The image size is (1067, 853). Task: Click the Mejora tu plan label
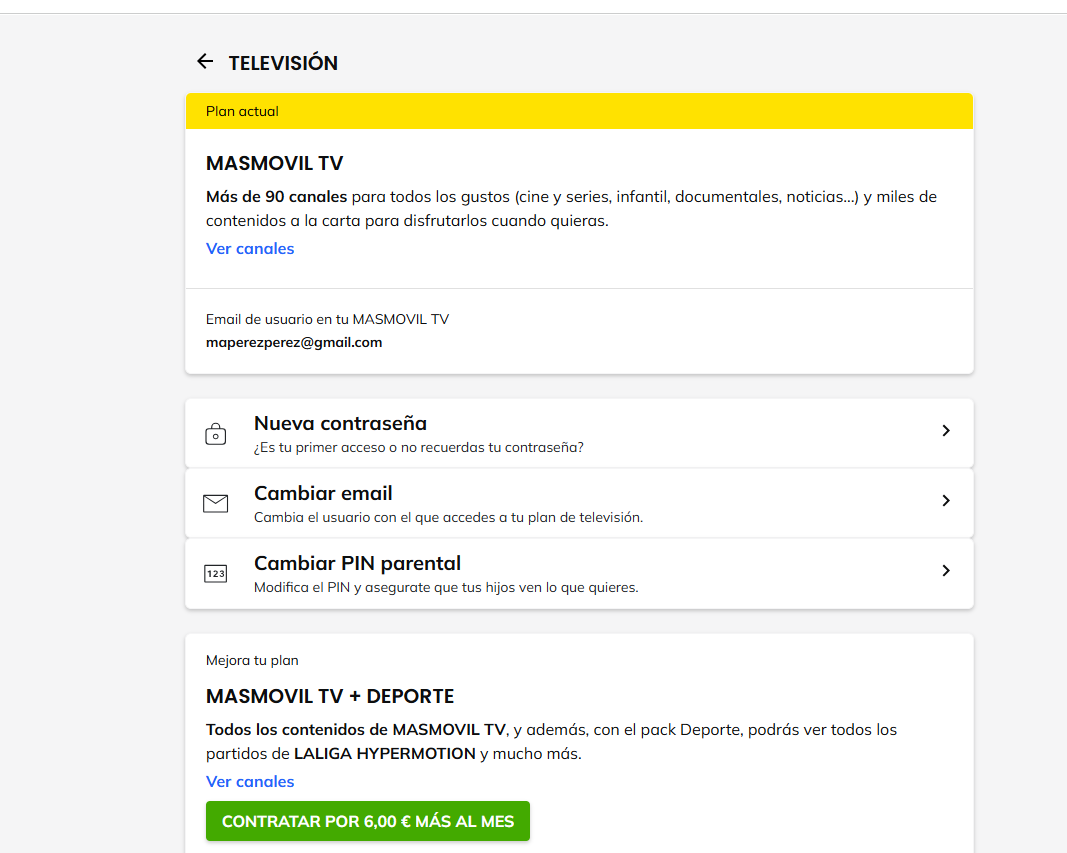252,660
